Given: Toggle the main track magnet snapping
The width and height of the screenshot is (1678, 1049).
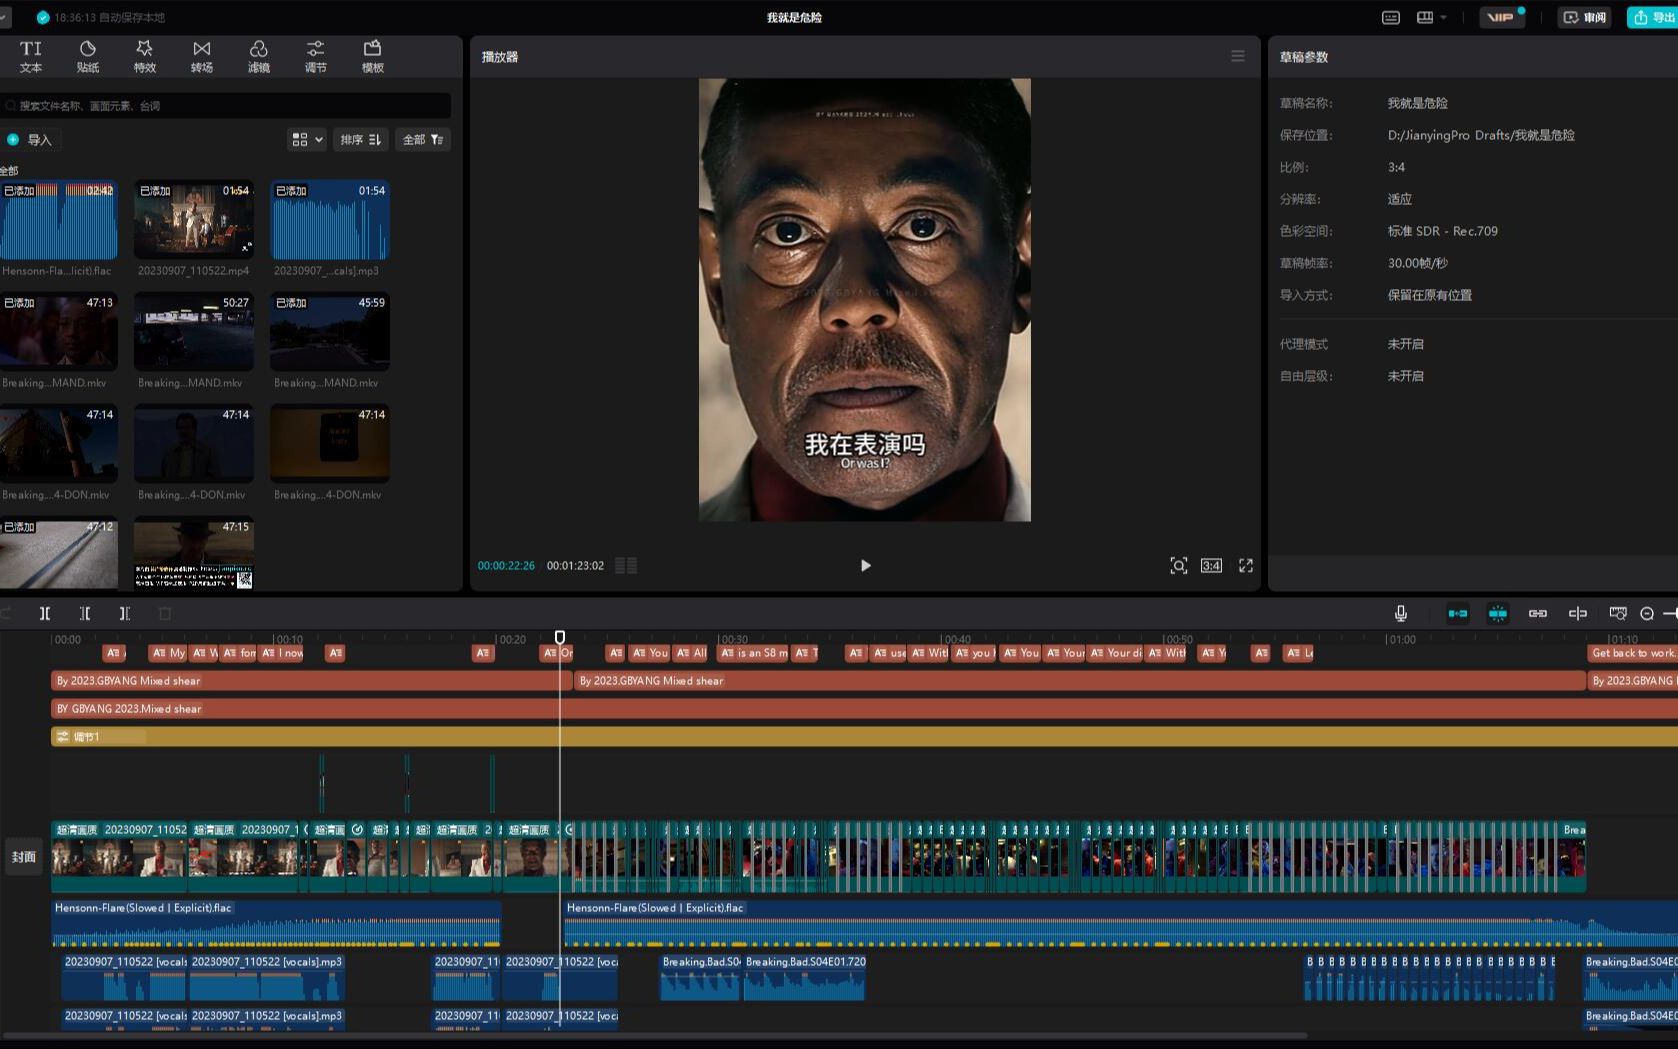Looking at the screenshot, I should tap(1458, 613).
